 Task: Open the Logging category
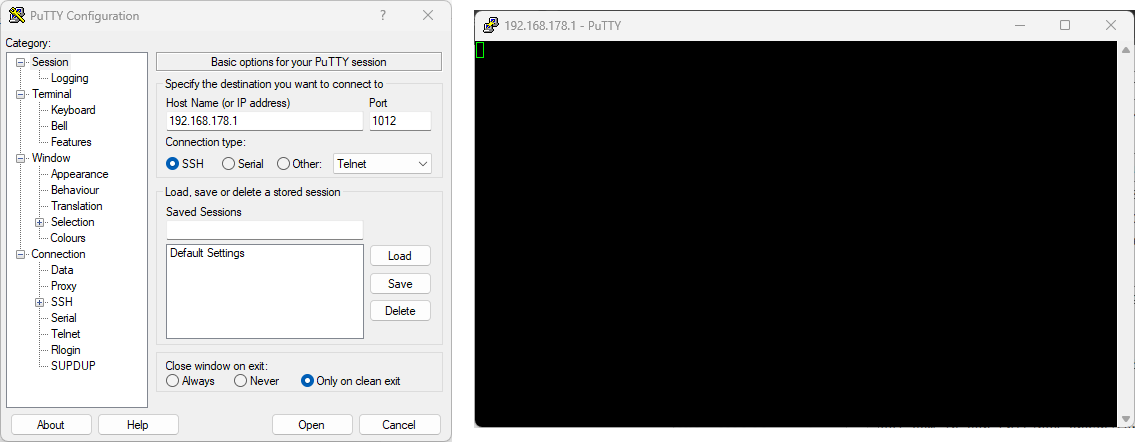[70, 79]
